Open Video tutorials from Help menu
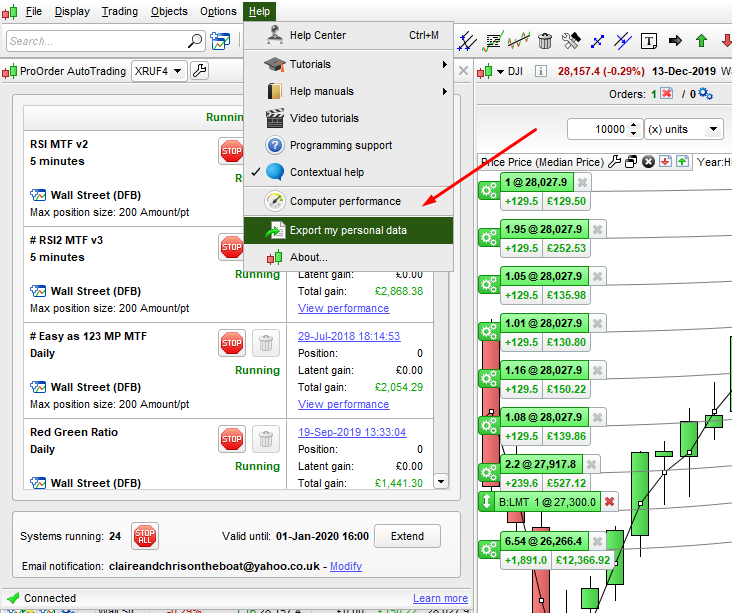732x613 pixels. [348, 119]
